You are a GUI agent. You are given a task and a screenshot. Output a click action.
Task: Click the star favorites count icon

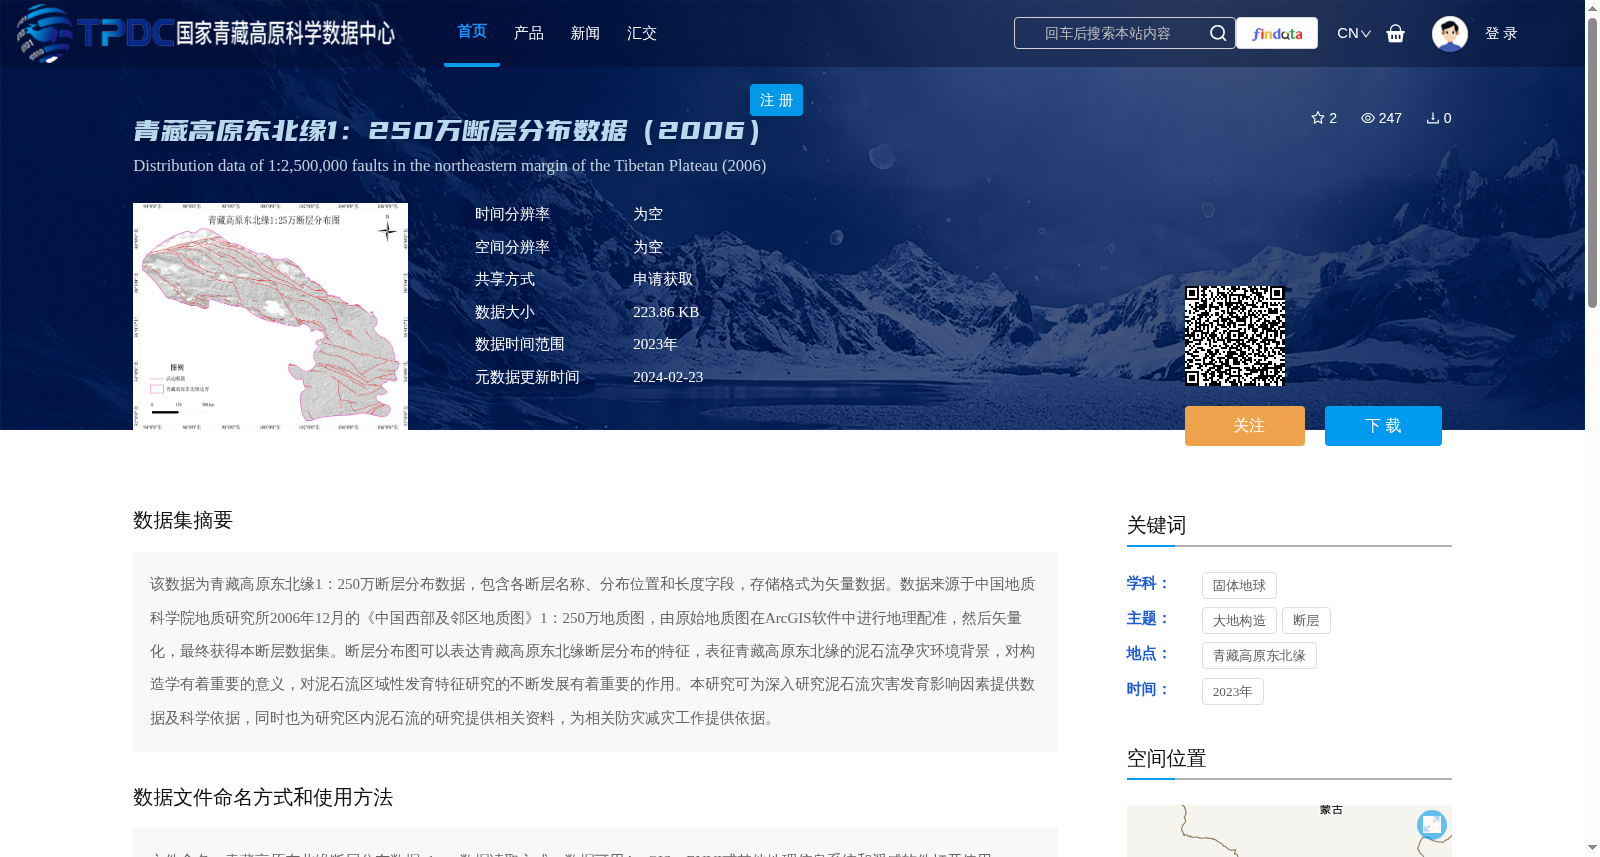pos(1318,118)
